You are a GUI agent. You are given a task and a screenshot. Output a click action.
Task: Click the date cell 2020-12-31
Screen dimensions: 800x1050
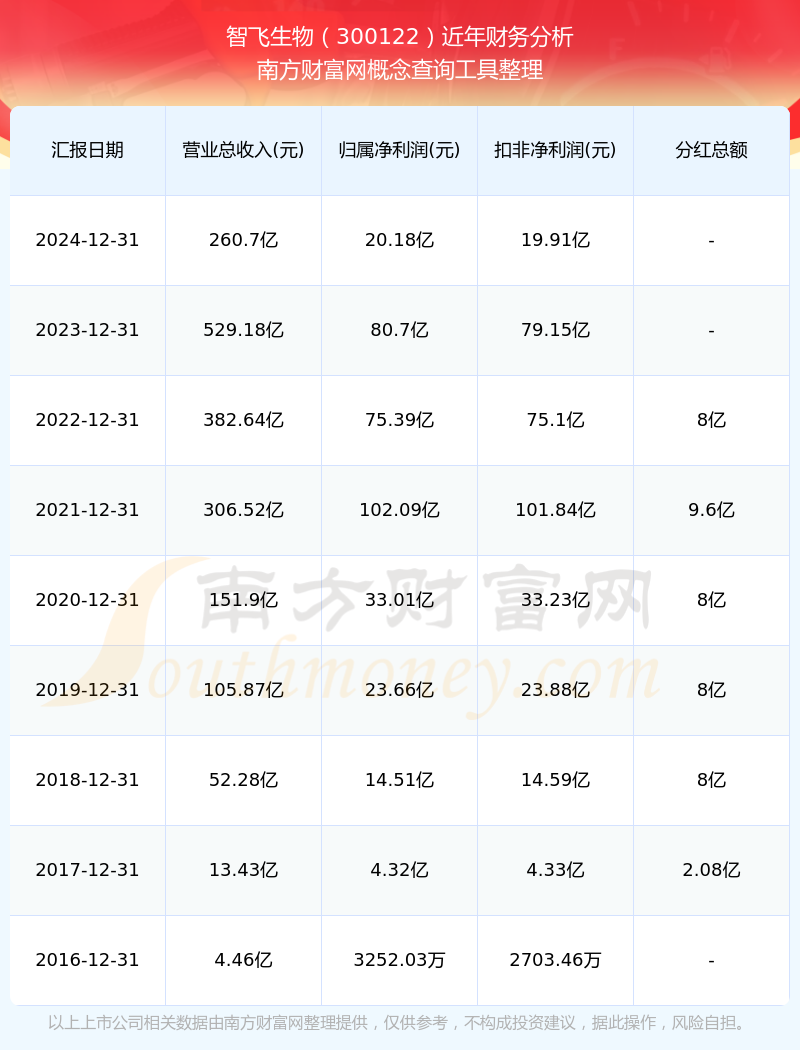point(88,600)
